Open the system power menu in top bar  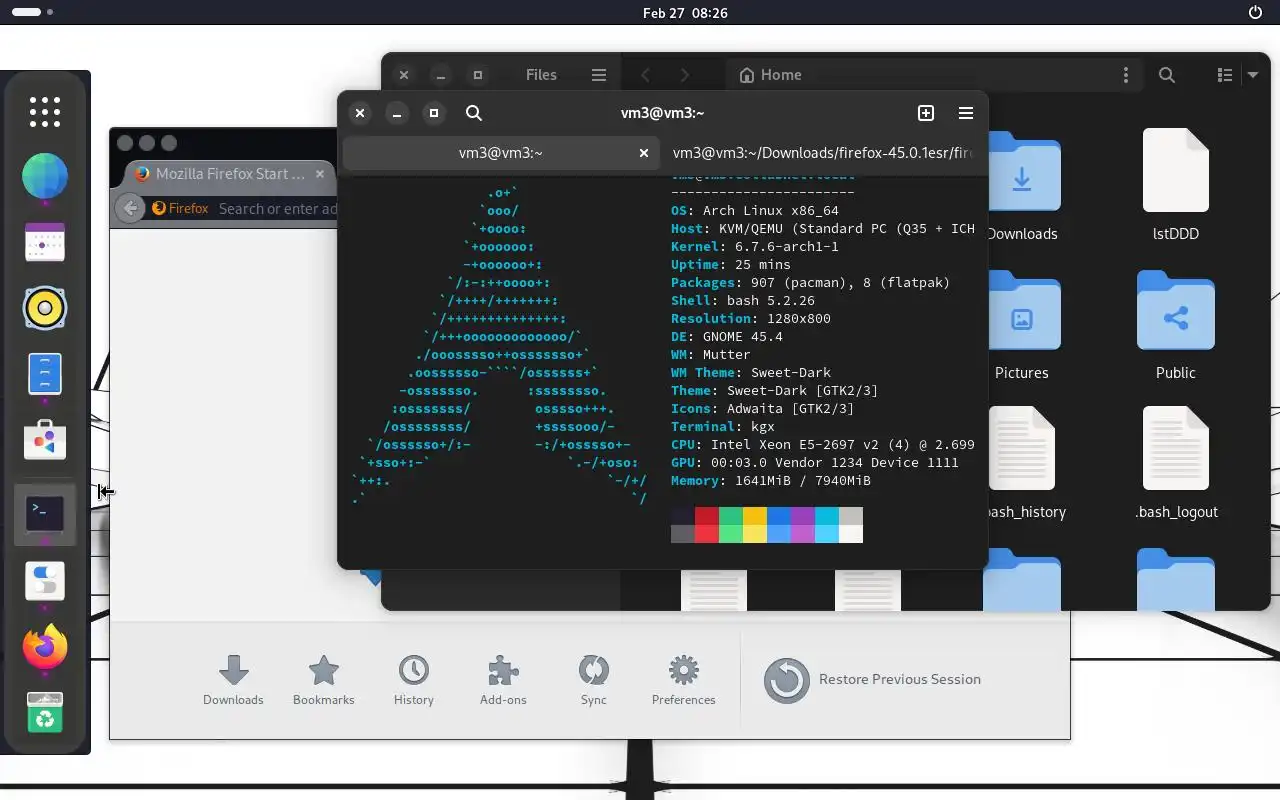tap(1256, 13)
